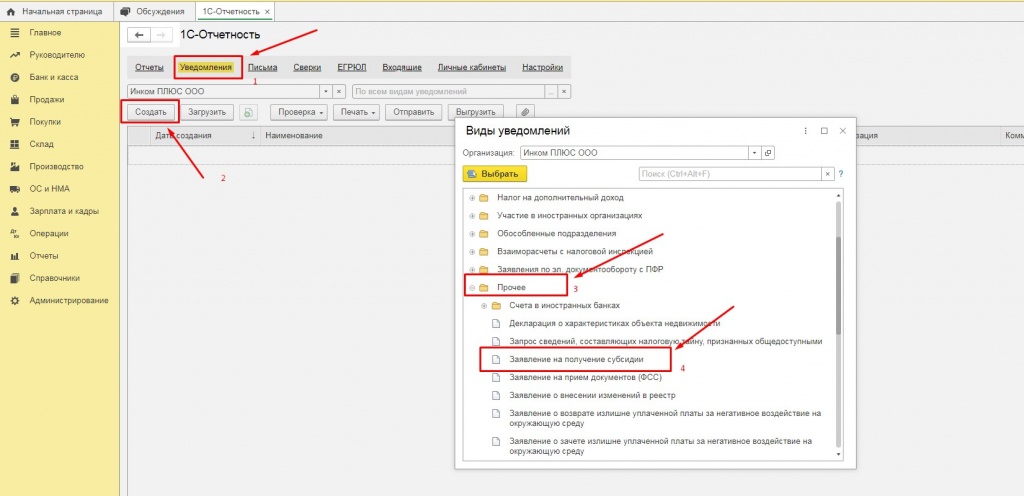Viewport: 1024px width, 496px height.
Task: Open Банк и касса section
Action: coord(54,77)
